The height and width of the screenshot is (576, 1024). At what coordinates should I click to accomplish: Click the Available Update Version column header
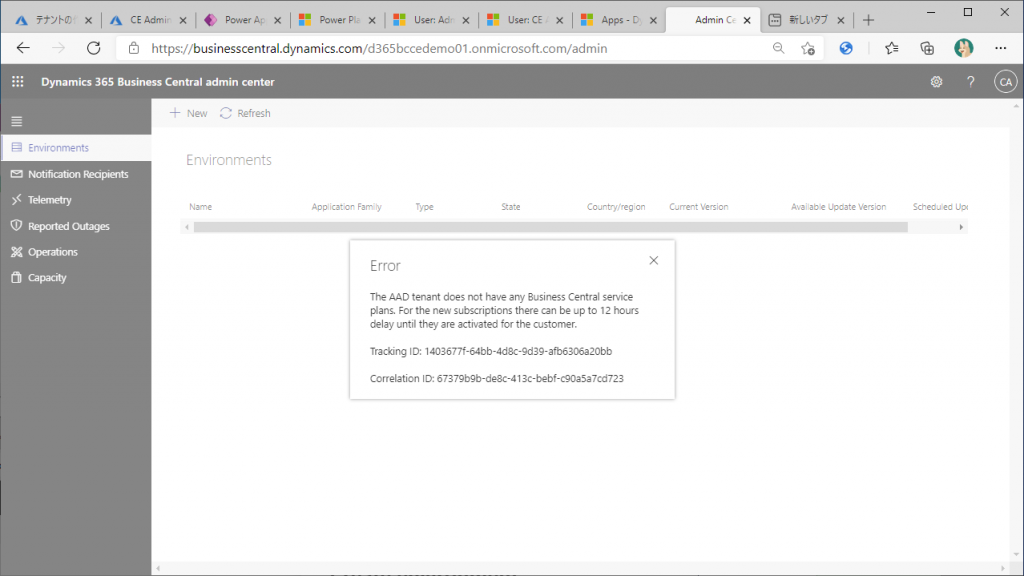839,207
